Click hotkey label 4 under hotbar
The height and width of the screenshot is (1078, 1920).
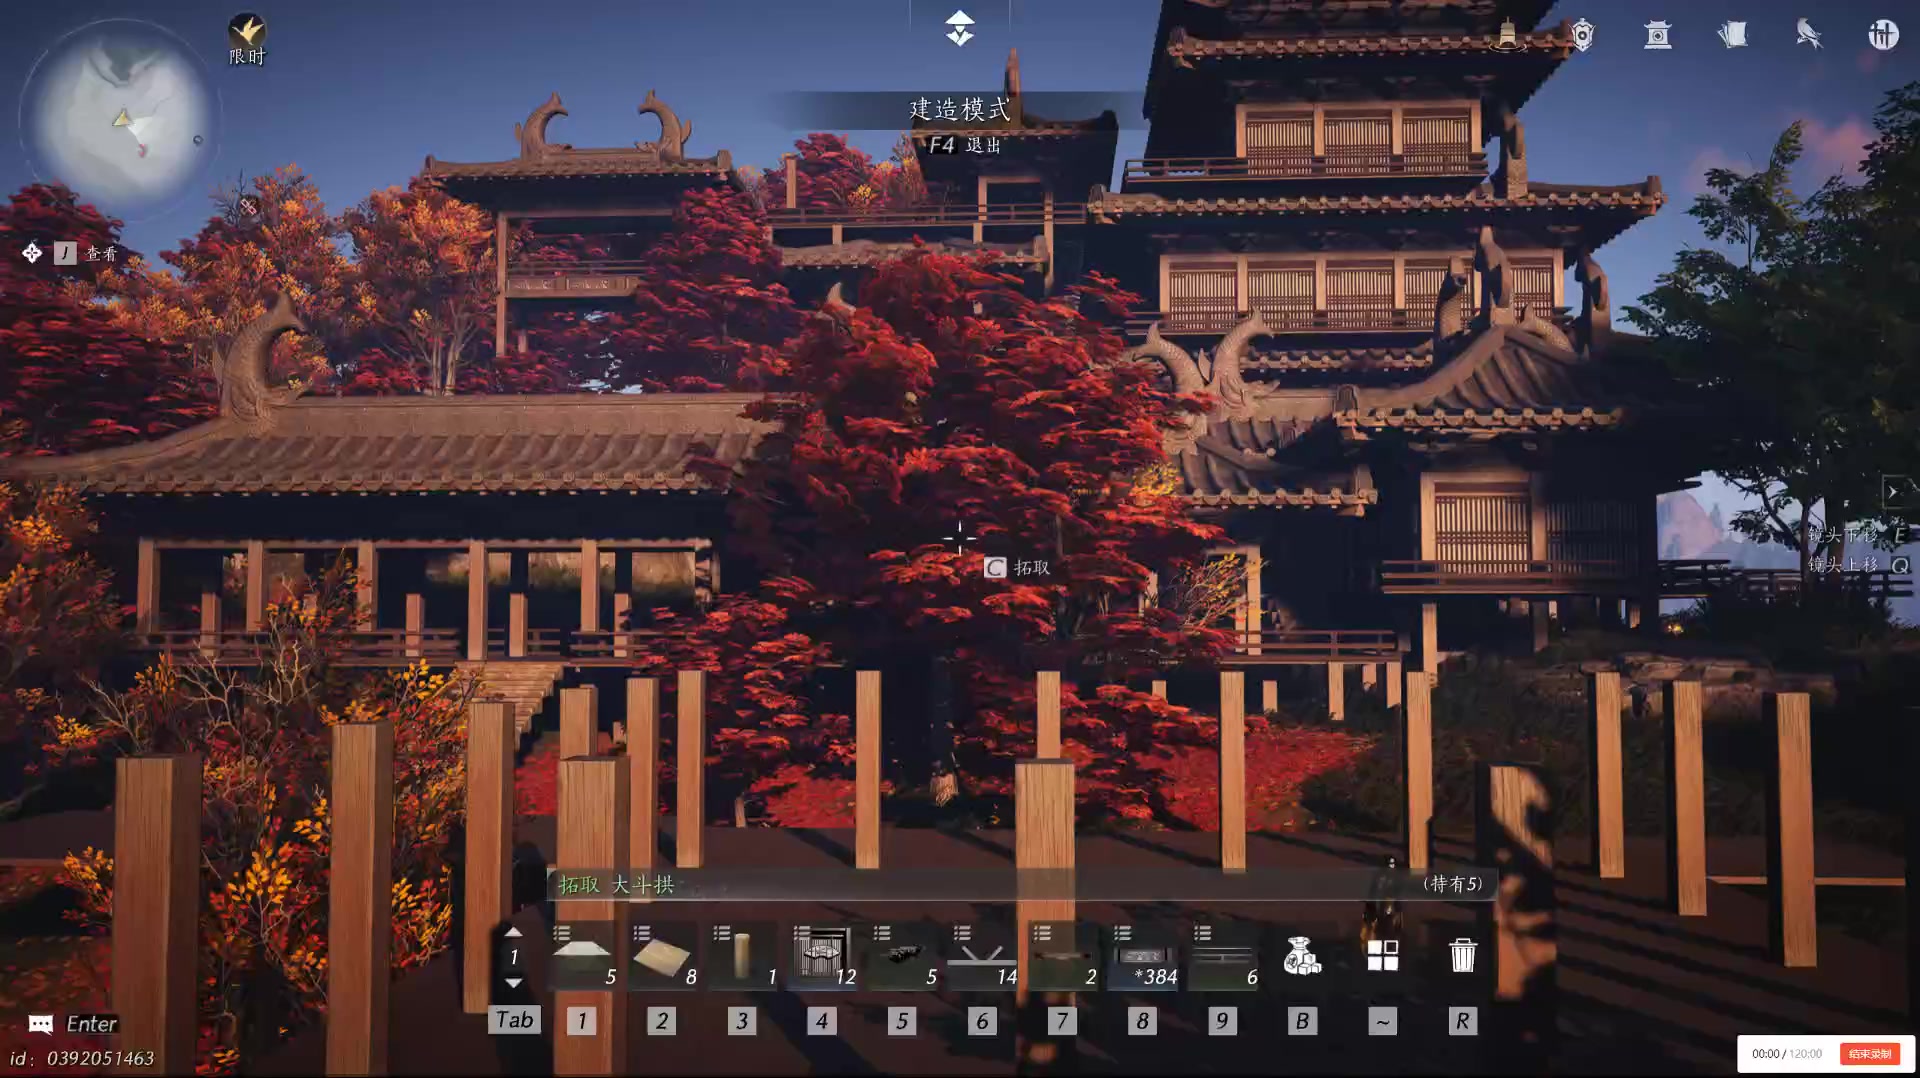[821, 1021]
